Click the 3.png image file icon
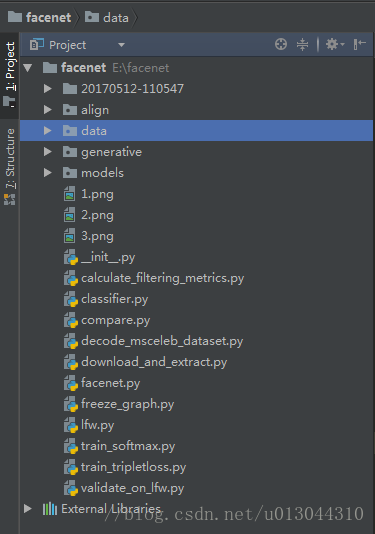Screen dimensions: 375x534 pyautogui.click(x=70, y=236)
